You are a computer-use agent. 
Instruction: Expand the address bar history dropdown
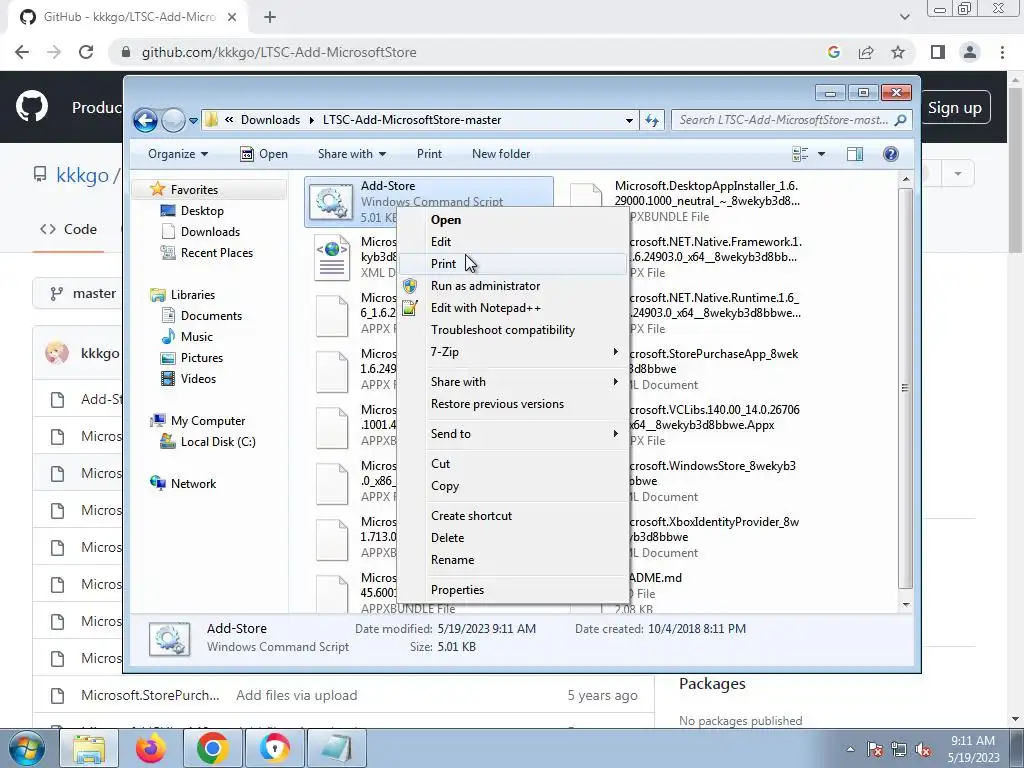pyautogui.click(x=629, y=120)
